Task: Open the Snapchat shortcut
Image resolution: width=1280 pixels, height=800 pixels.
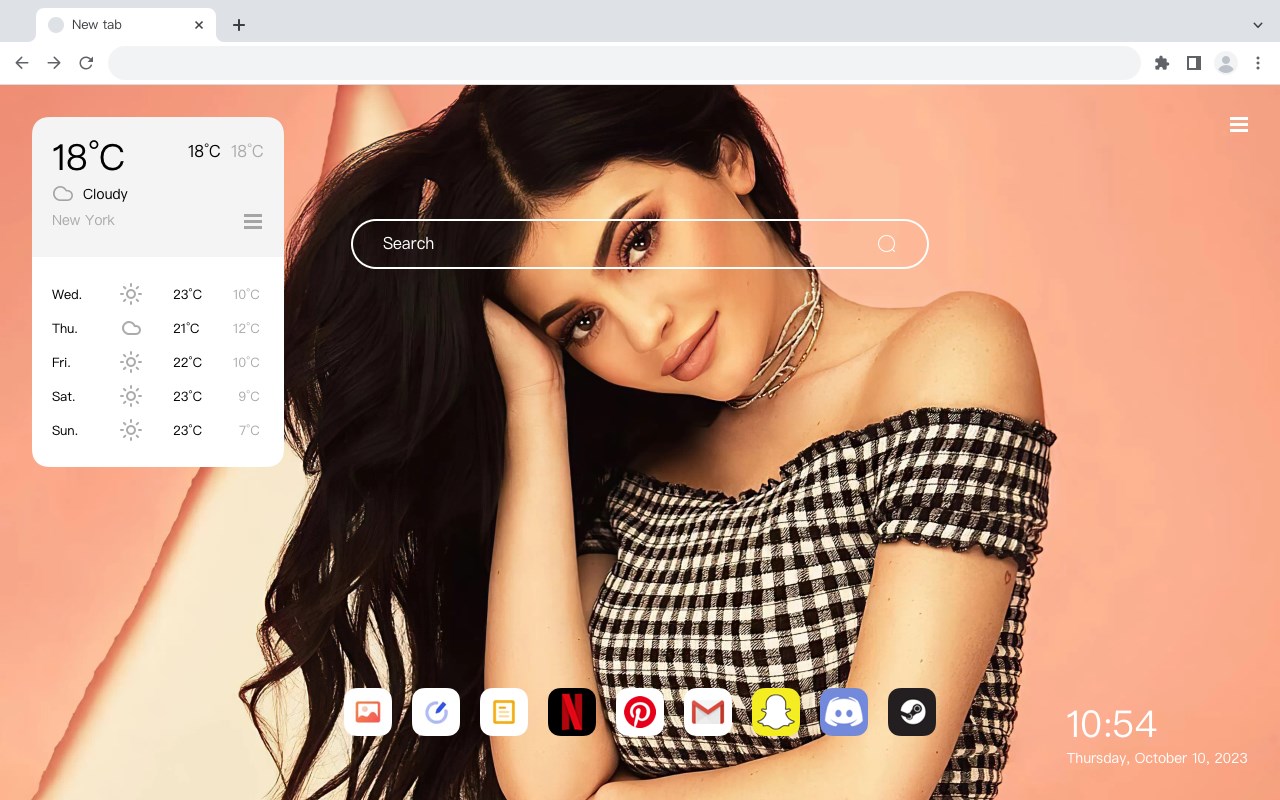Action: point(776,712)
